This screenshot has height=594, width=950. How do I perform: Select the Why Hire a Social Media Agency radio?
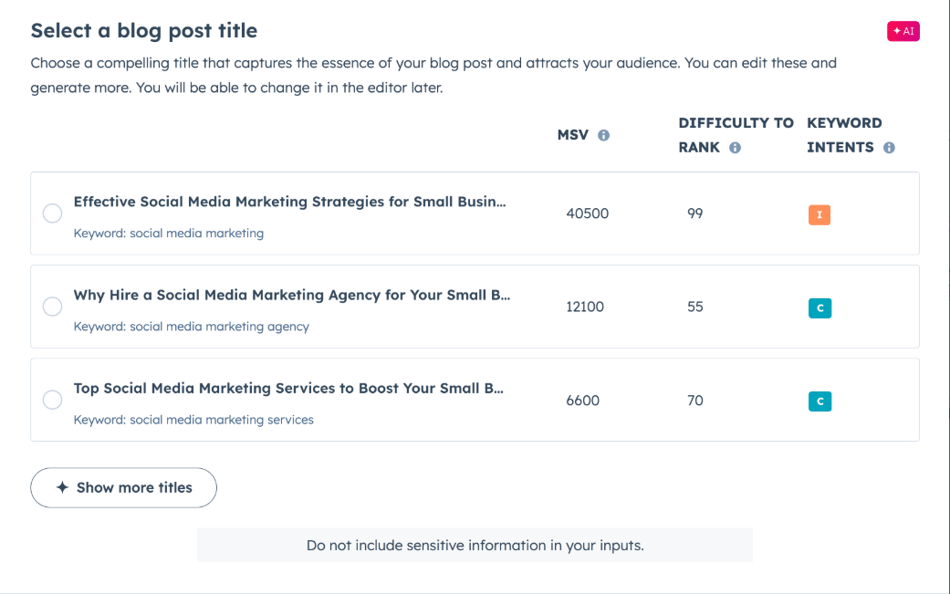point(52,307)
